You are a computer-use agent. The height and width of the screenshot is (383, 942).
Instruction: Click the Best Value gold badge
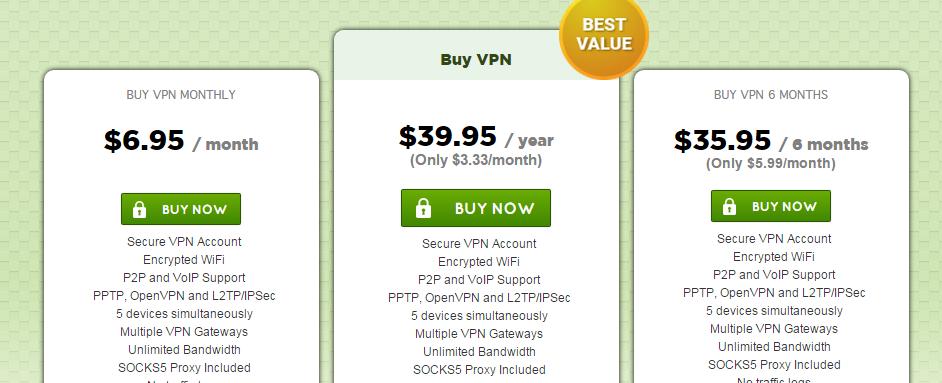pos(604,35)
